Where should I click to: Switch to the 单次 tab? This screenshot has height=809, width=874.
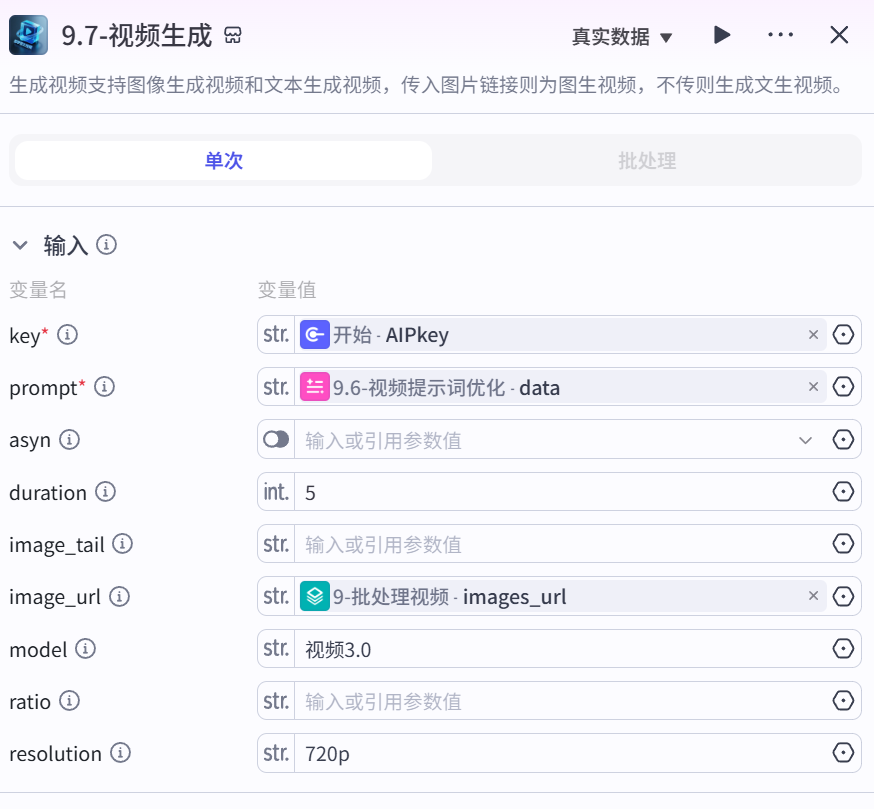224,161
